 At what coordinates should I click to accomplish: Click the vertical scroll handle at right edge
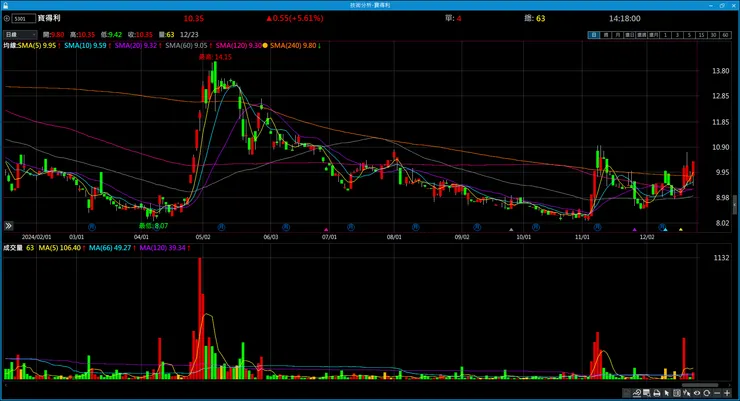[734, 206]
